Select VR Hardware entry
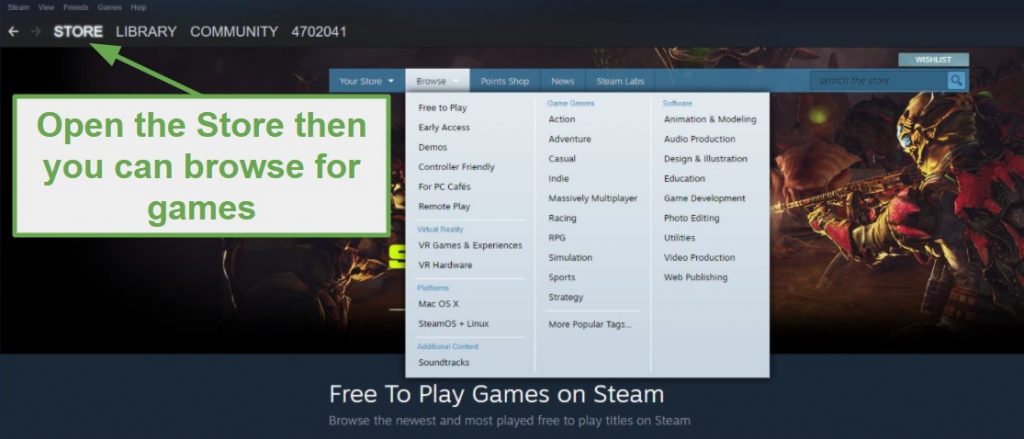 pos(445,265)
